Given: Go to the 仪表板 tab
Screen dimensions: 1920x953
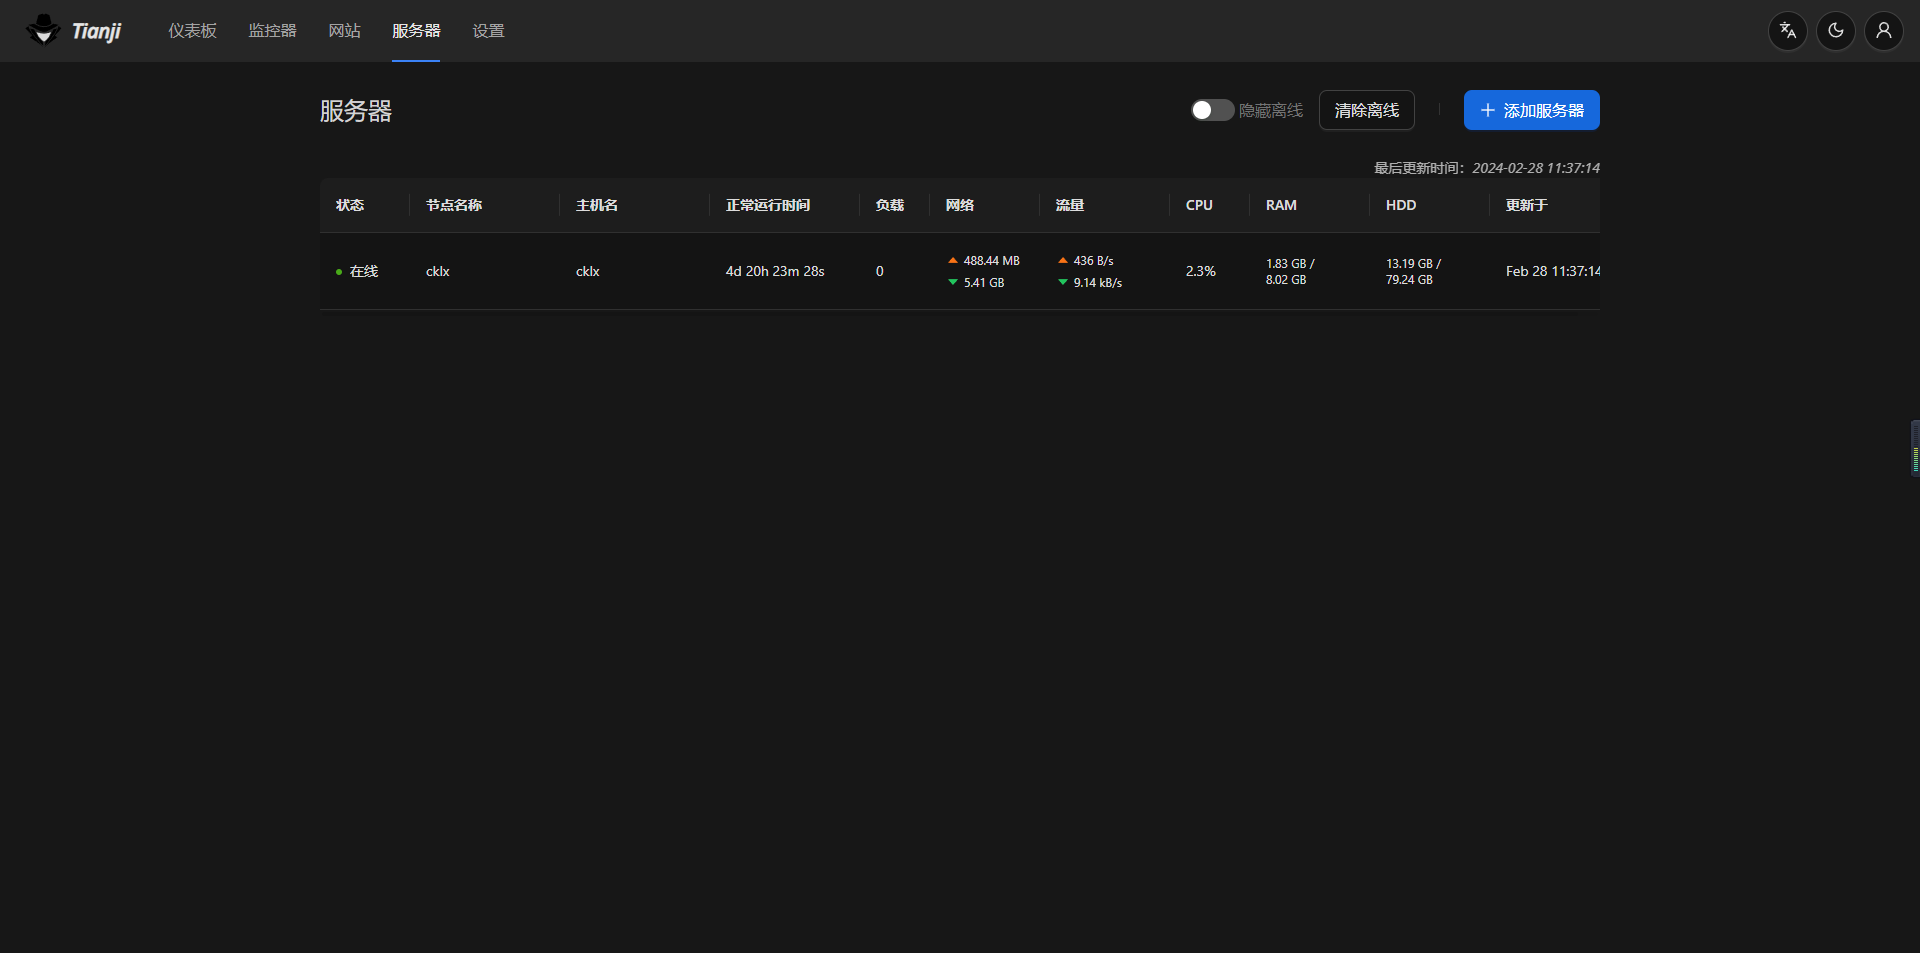Looking at the screenshot, I should [x=192, y=31].
